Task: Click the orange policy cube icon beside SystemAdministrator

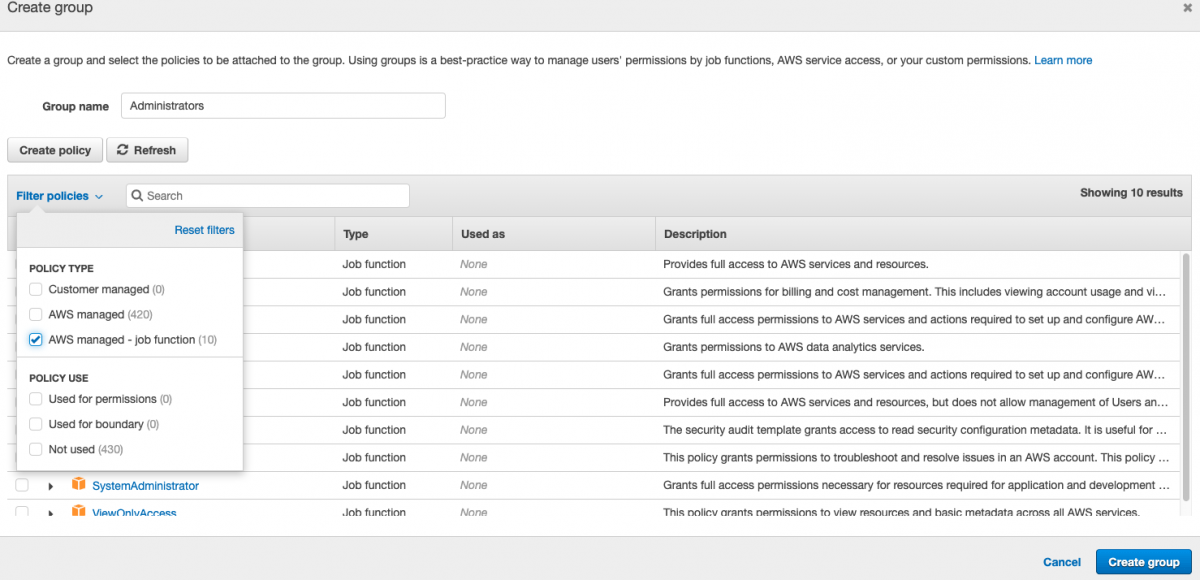Action: [x=79, y=485]
